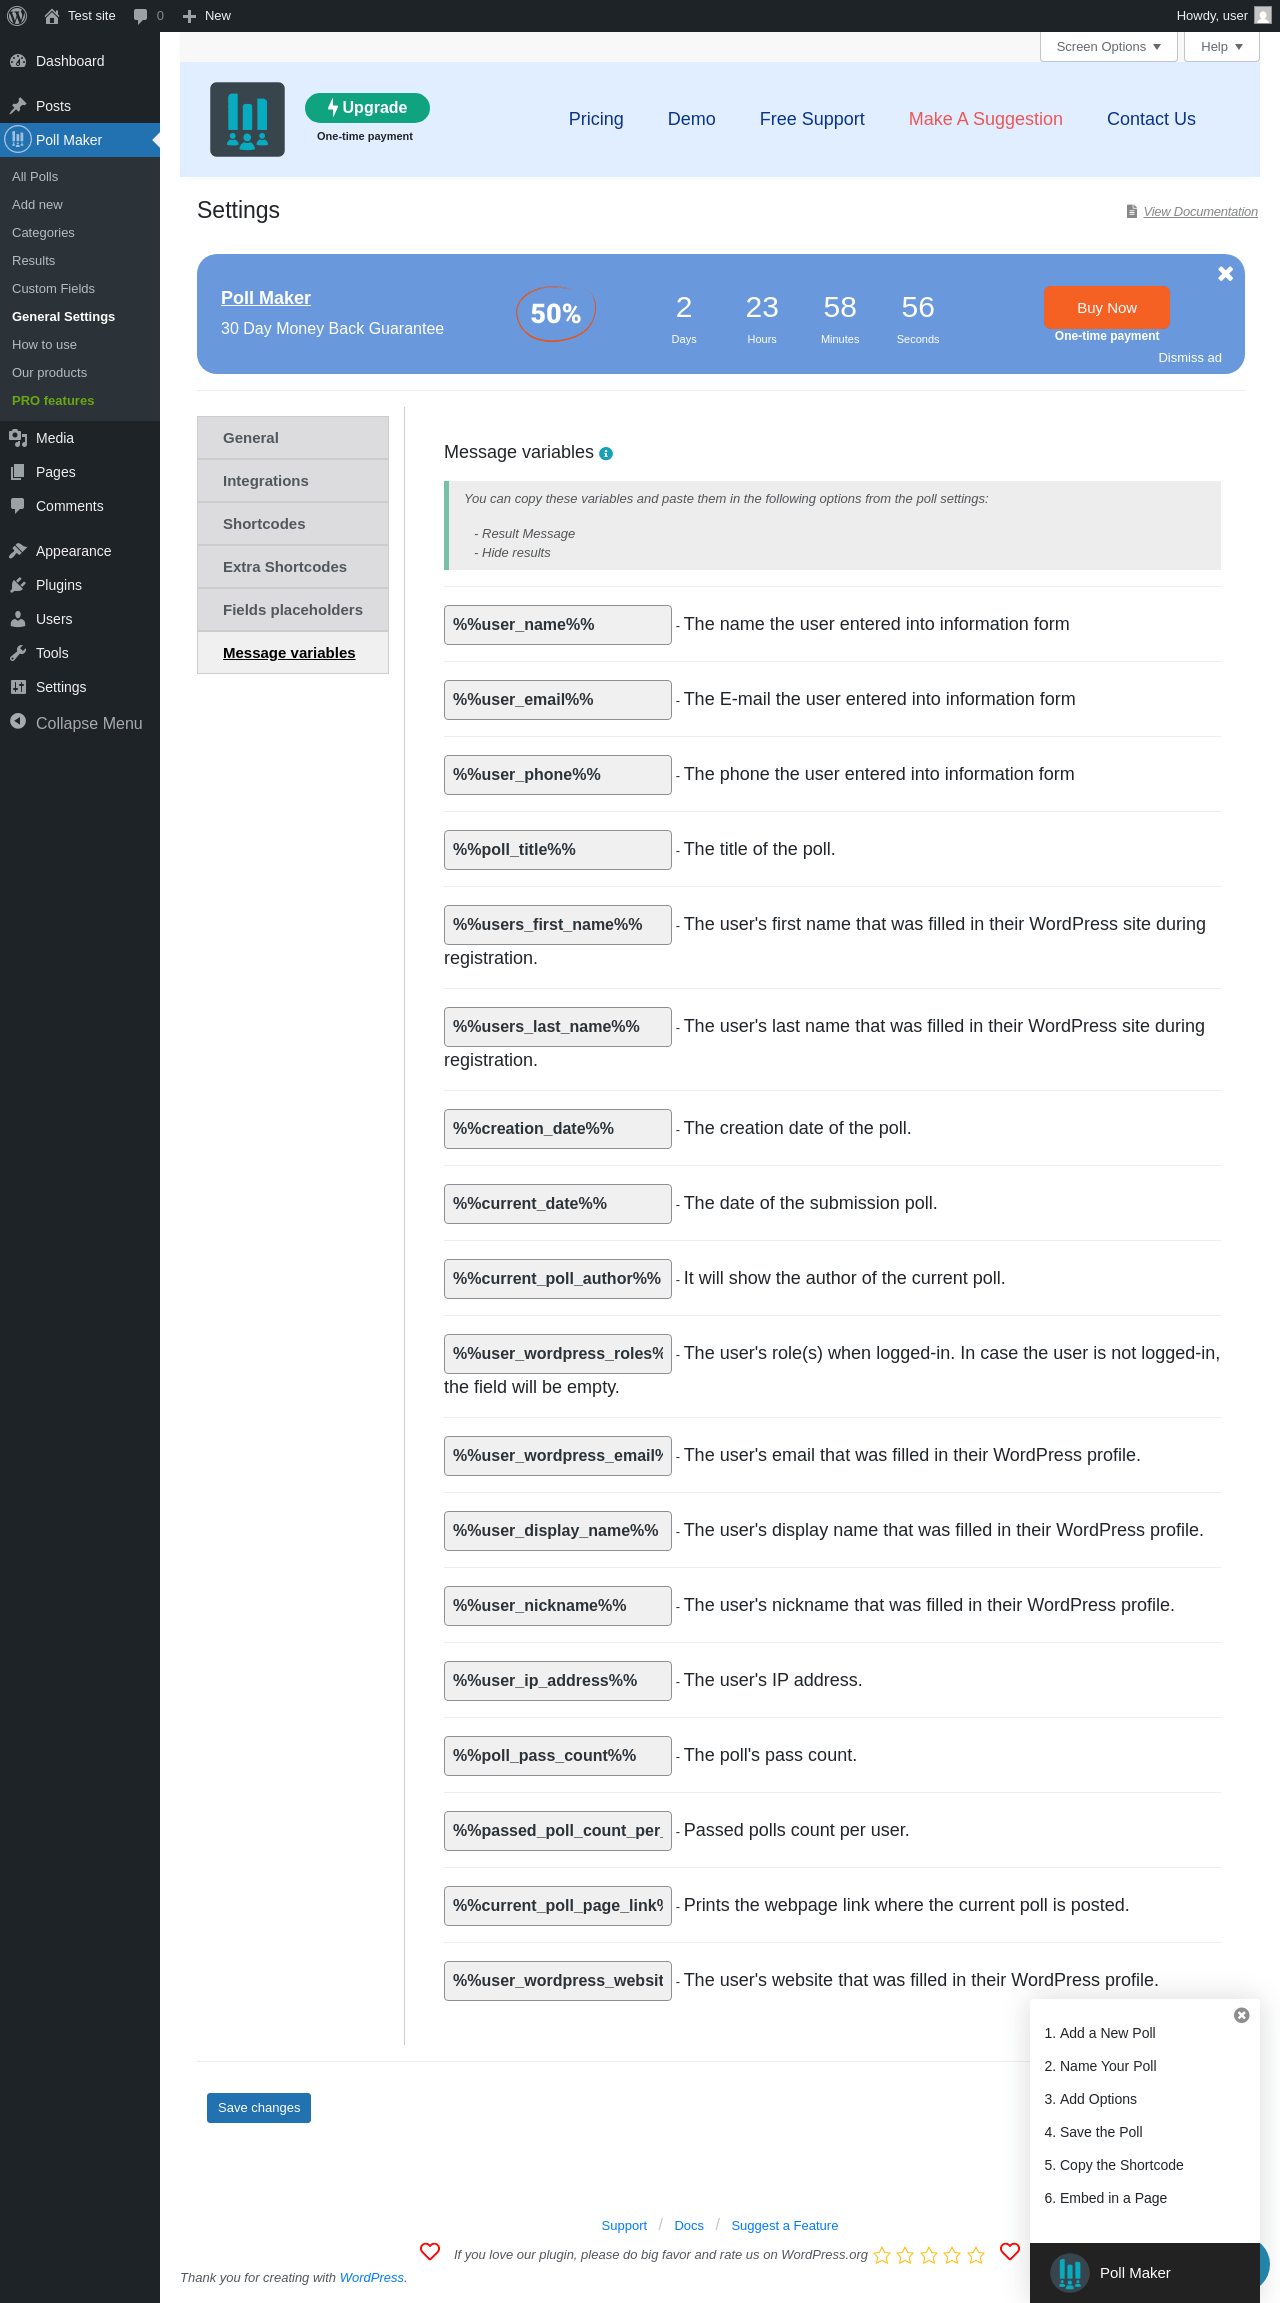Viewport: 1280px width, 2303px height.
Task: Click the Message variables info icon
Action: click(606, 454)
